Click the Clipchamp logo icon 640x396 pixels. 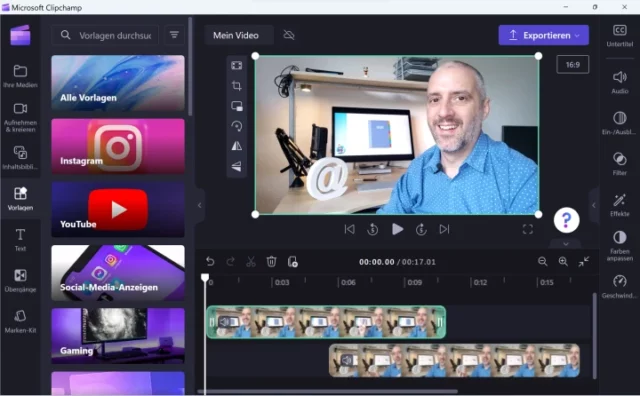[x=20, y=35]
